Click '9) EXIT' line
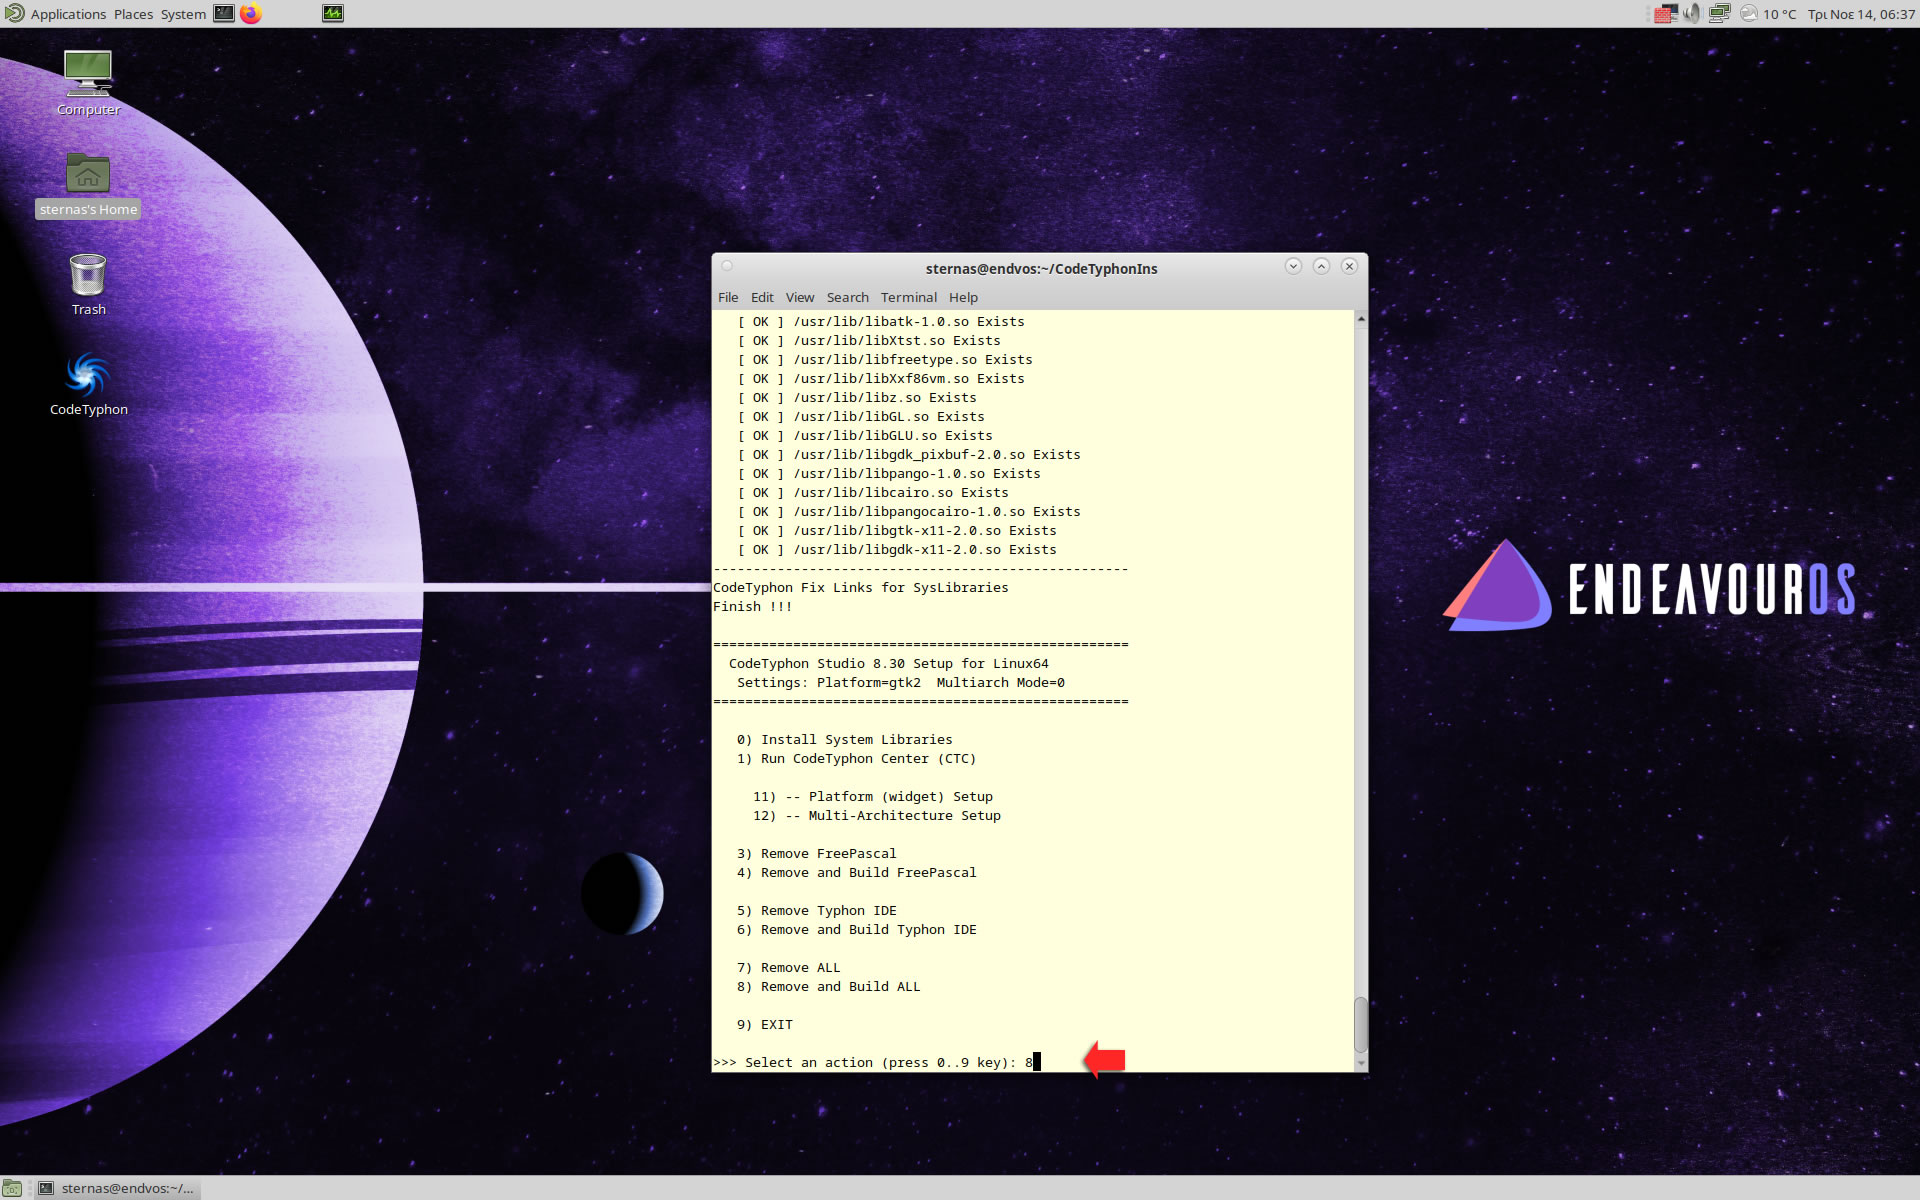The image size is (1920, 1200). 765,1024
